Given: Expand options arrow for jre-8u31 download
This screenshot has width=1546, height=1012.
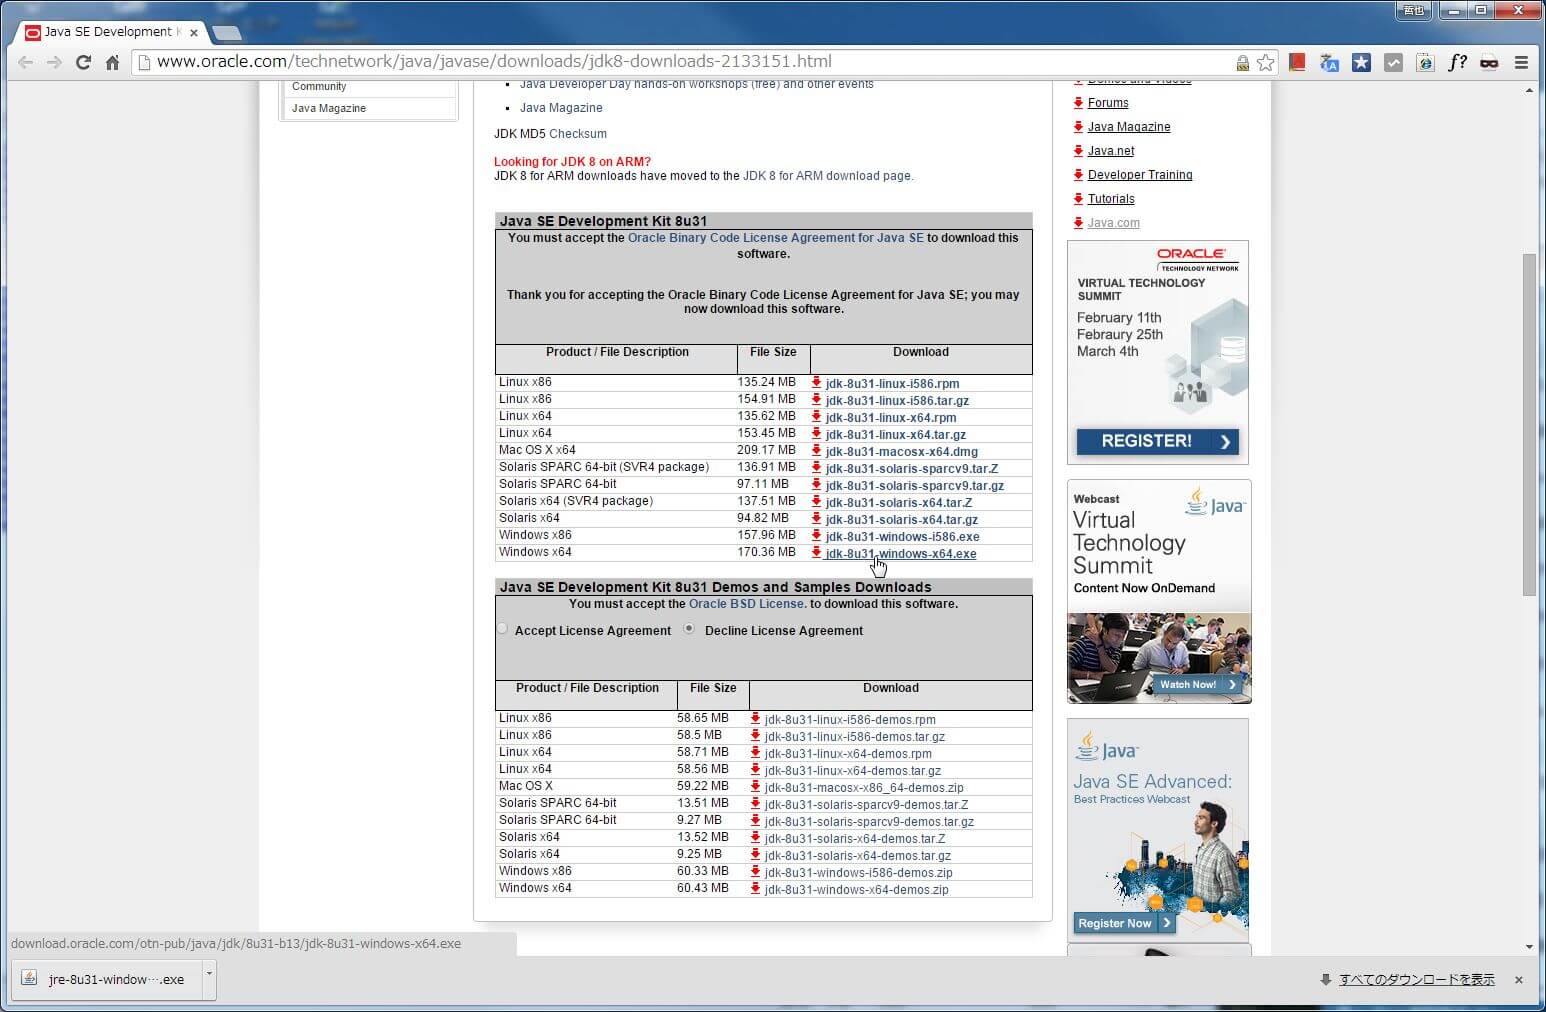Looking at the screenshot, I should pos(209,973).
